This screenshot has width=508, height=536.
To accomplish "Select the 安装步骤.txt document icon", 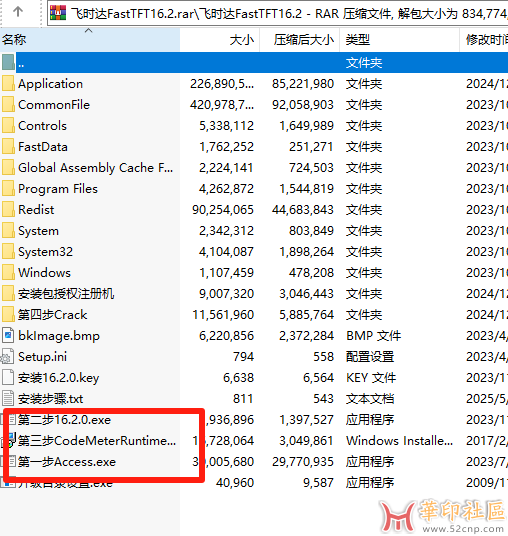I will [8, 399].
